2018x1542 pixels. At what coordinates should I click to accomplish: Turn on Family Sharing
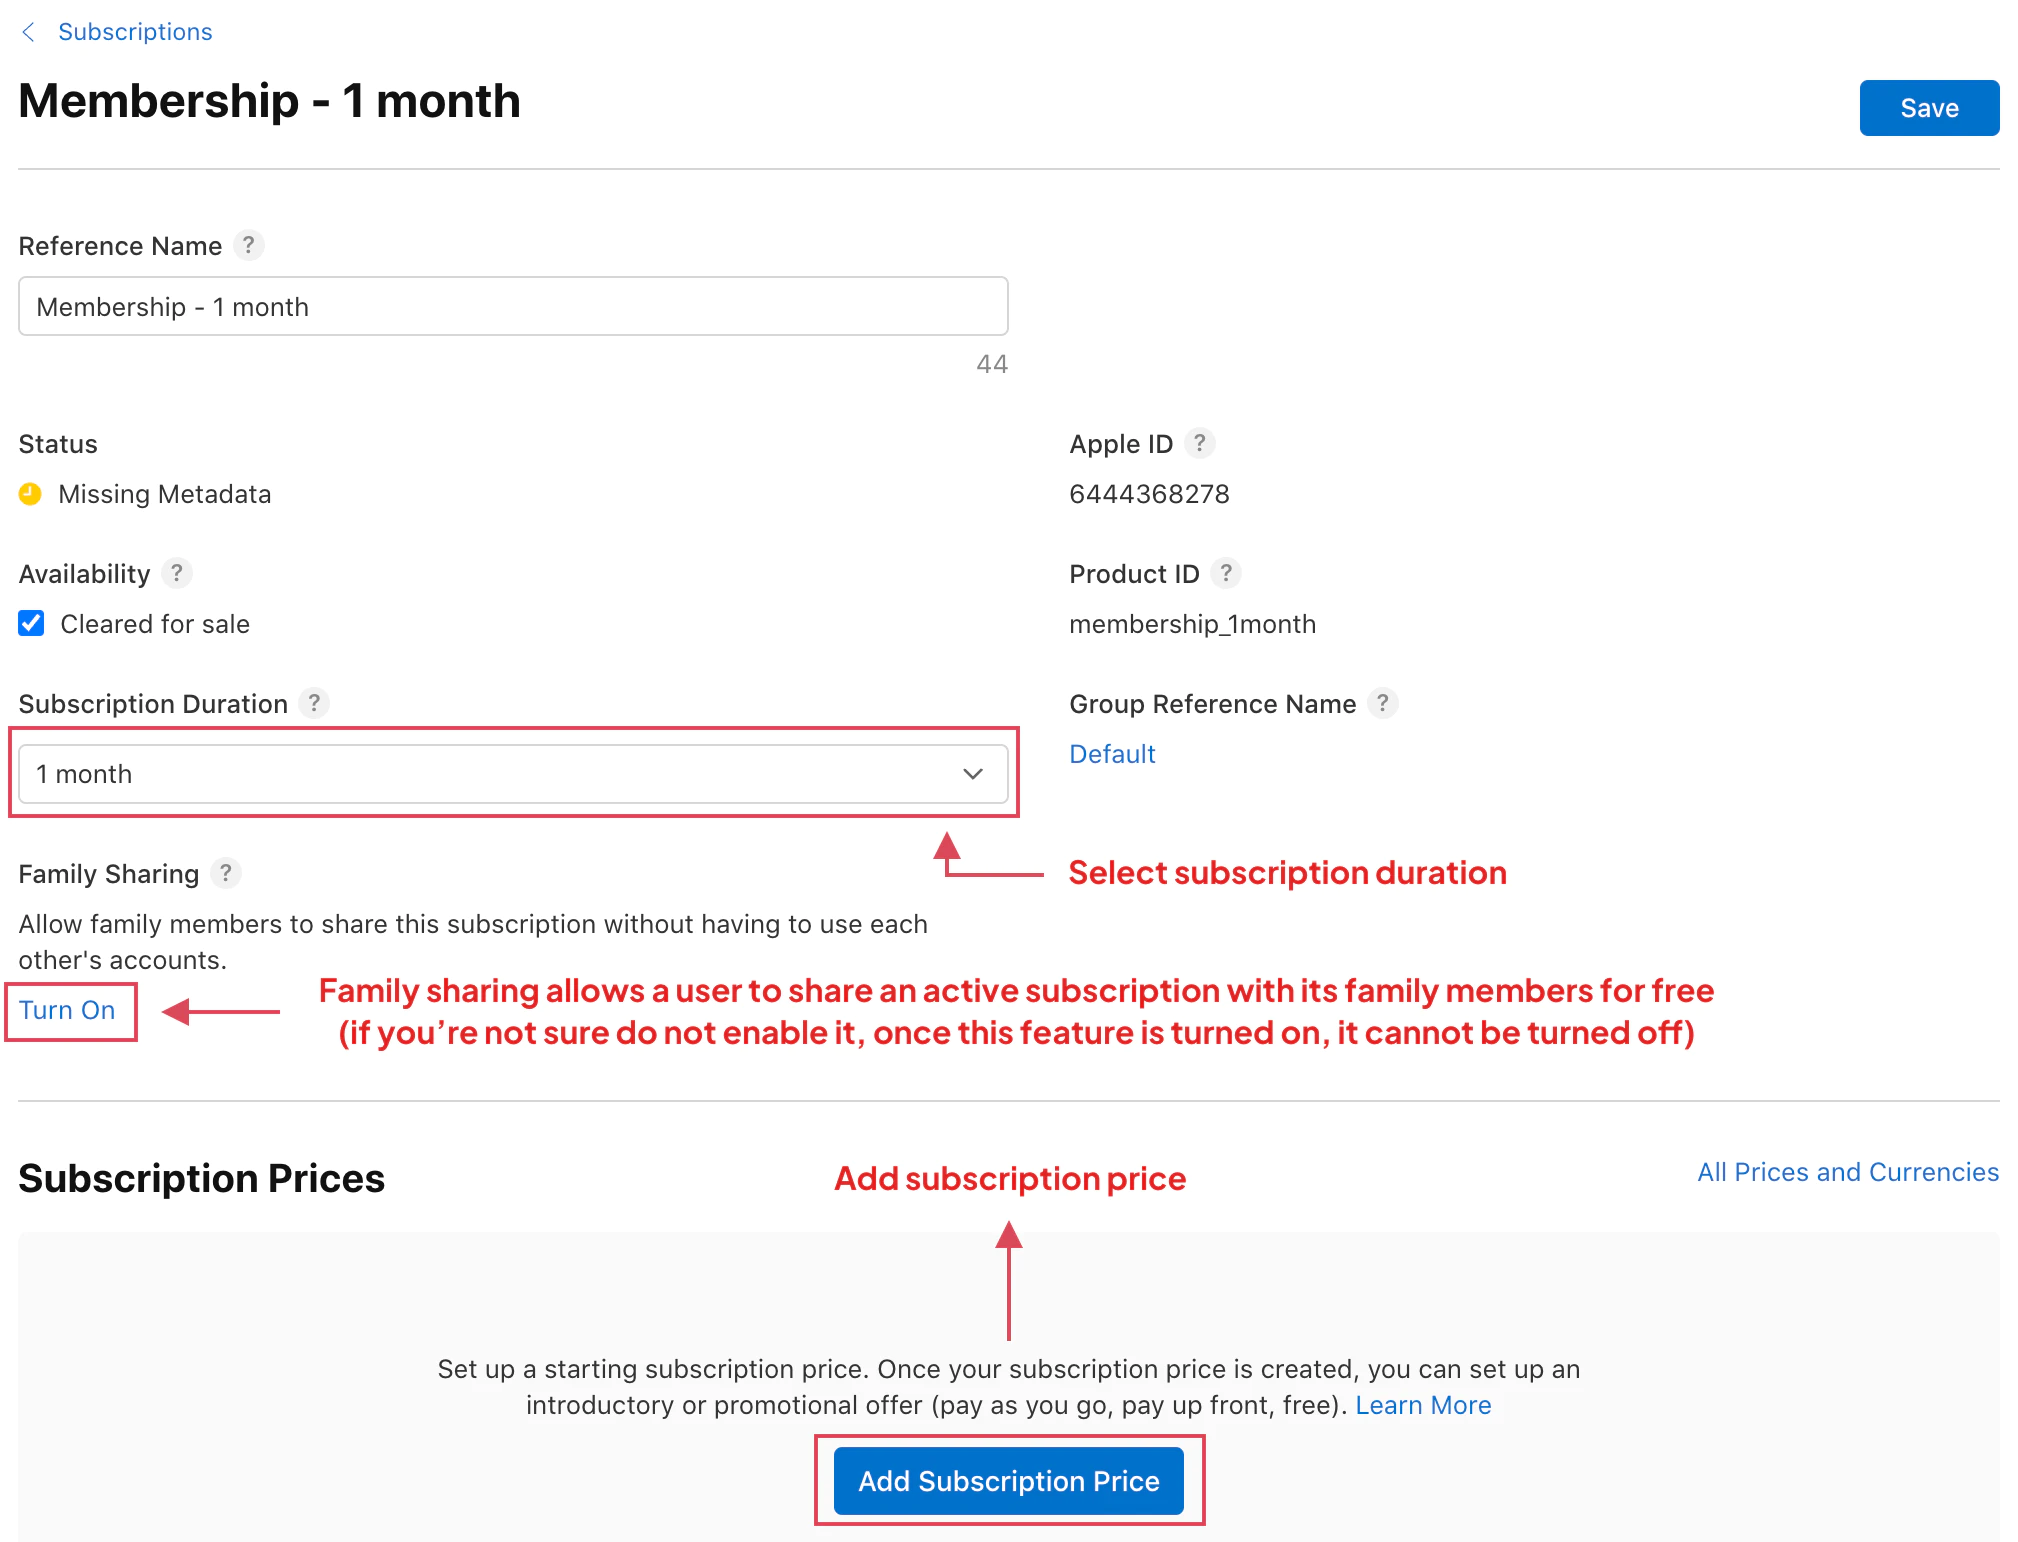point(66,1010)
